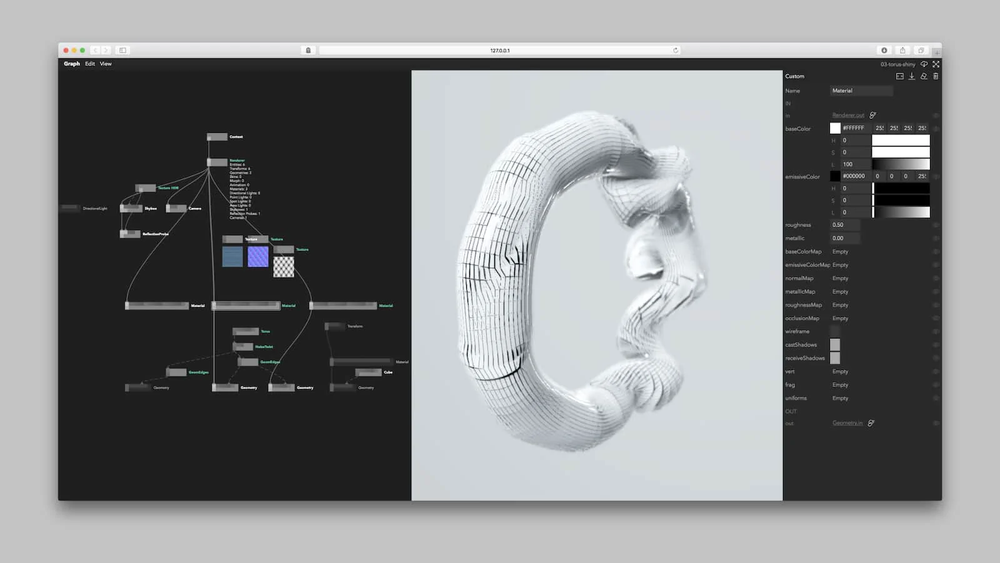Open the Edit menu
The height and width of the screenshot is (563, 1000).
click(90, 63)
